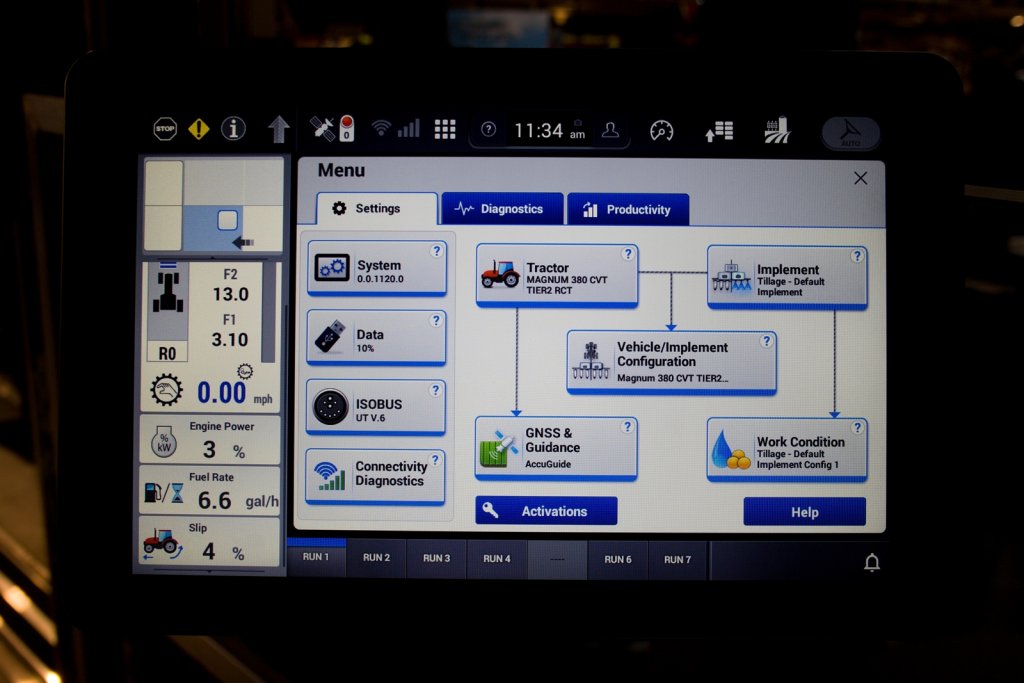Check the cellular signal bars icon
The width and height of the screenshot is (1024, 683).
pyautogui.click(x=409, y=128)
